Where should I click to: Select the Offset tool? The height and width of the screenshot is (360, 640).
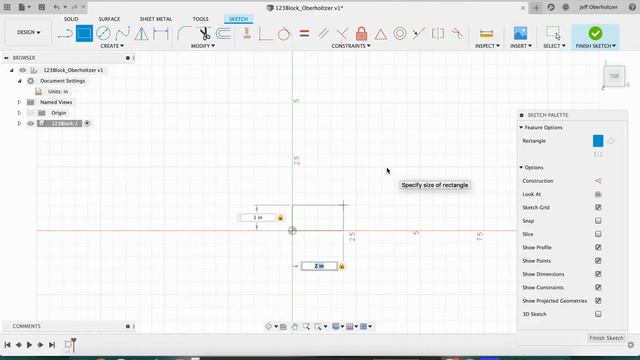223,33
